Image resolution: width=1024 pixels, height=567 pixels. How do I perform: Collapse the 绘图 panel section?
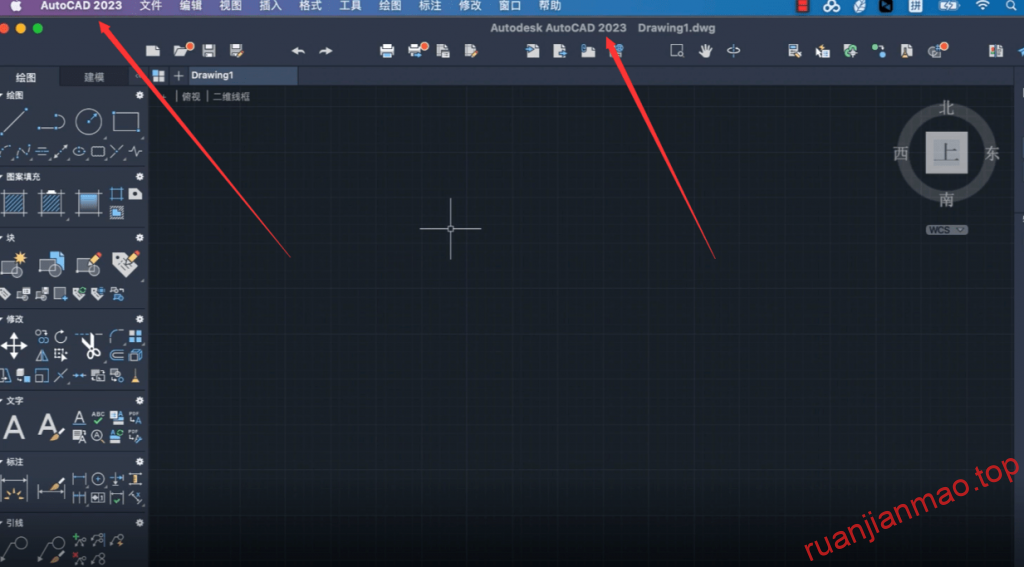click(x=2, y=95)
